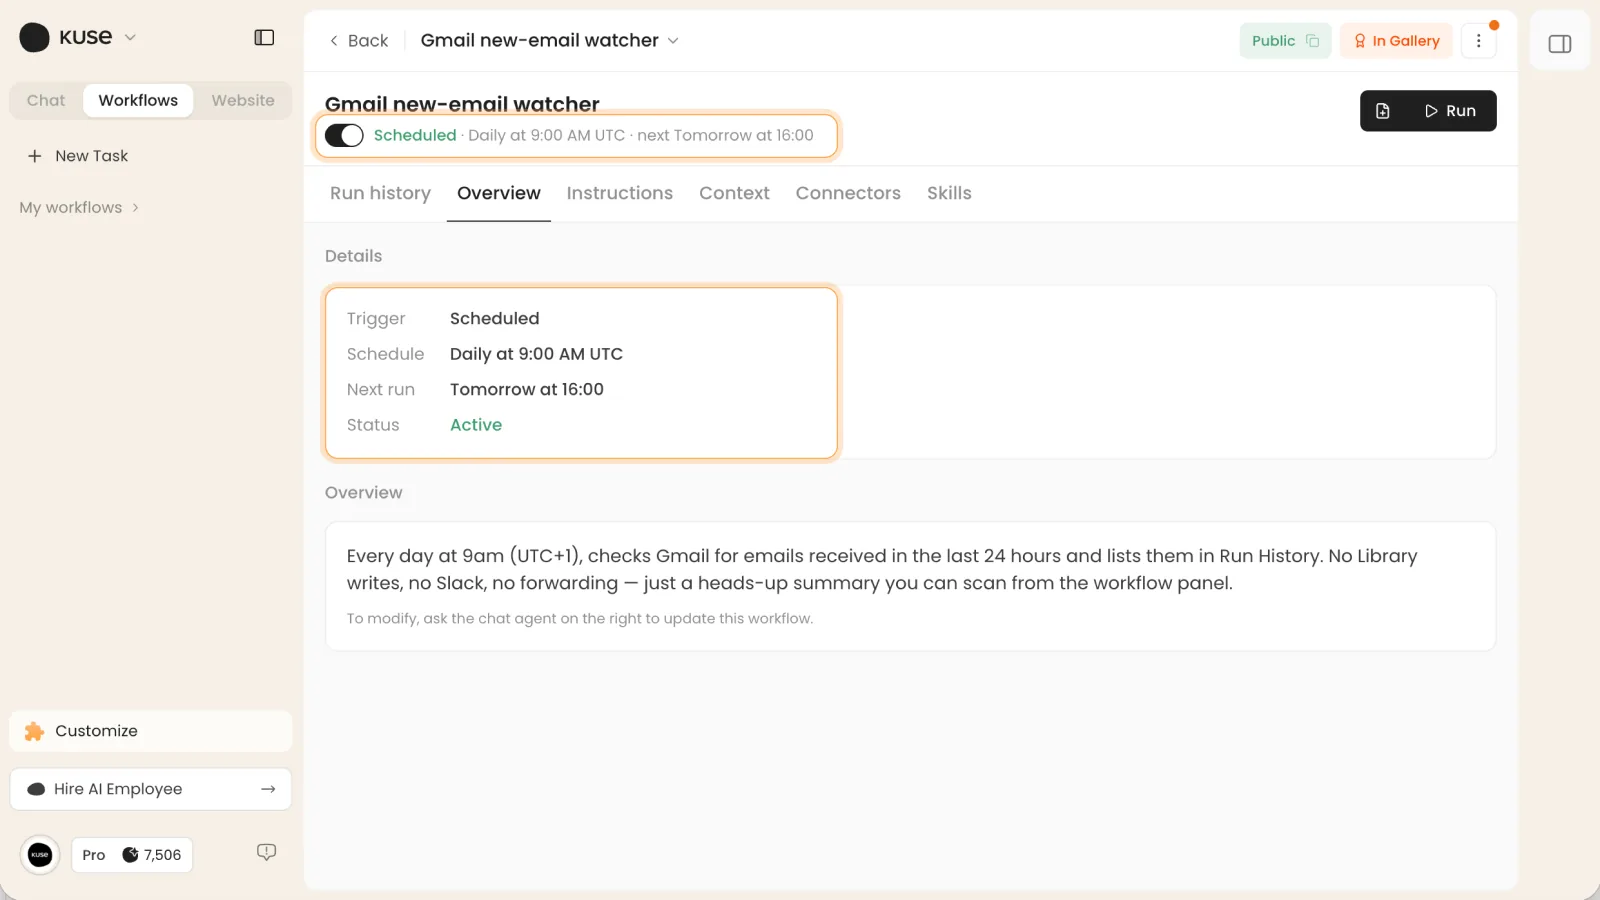Open the three-dot more options menu
1600x900 pixels.
(x=1478, y=41)
